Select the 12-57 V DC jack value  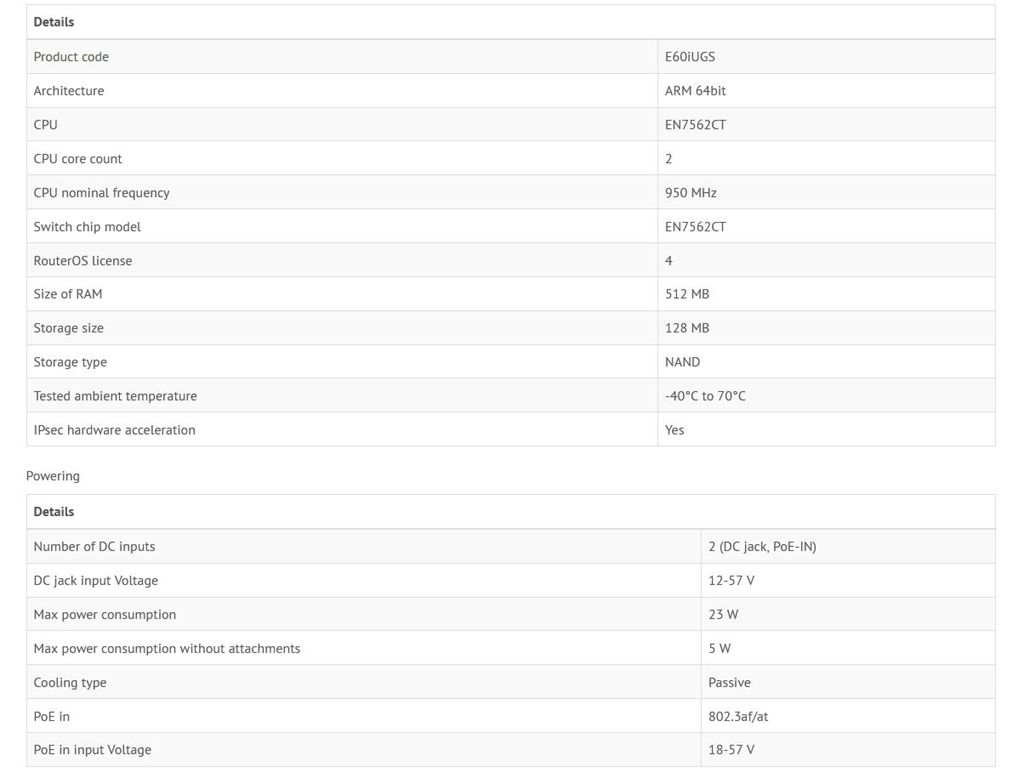pos(732,581)
